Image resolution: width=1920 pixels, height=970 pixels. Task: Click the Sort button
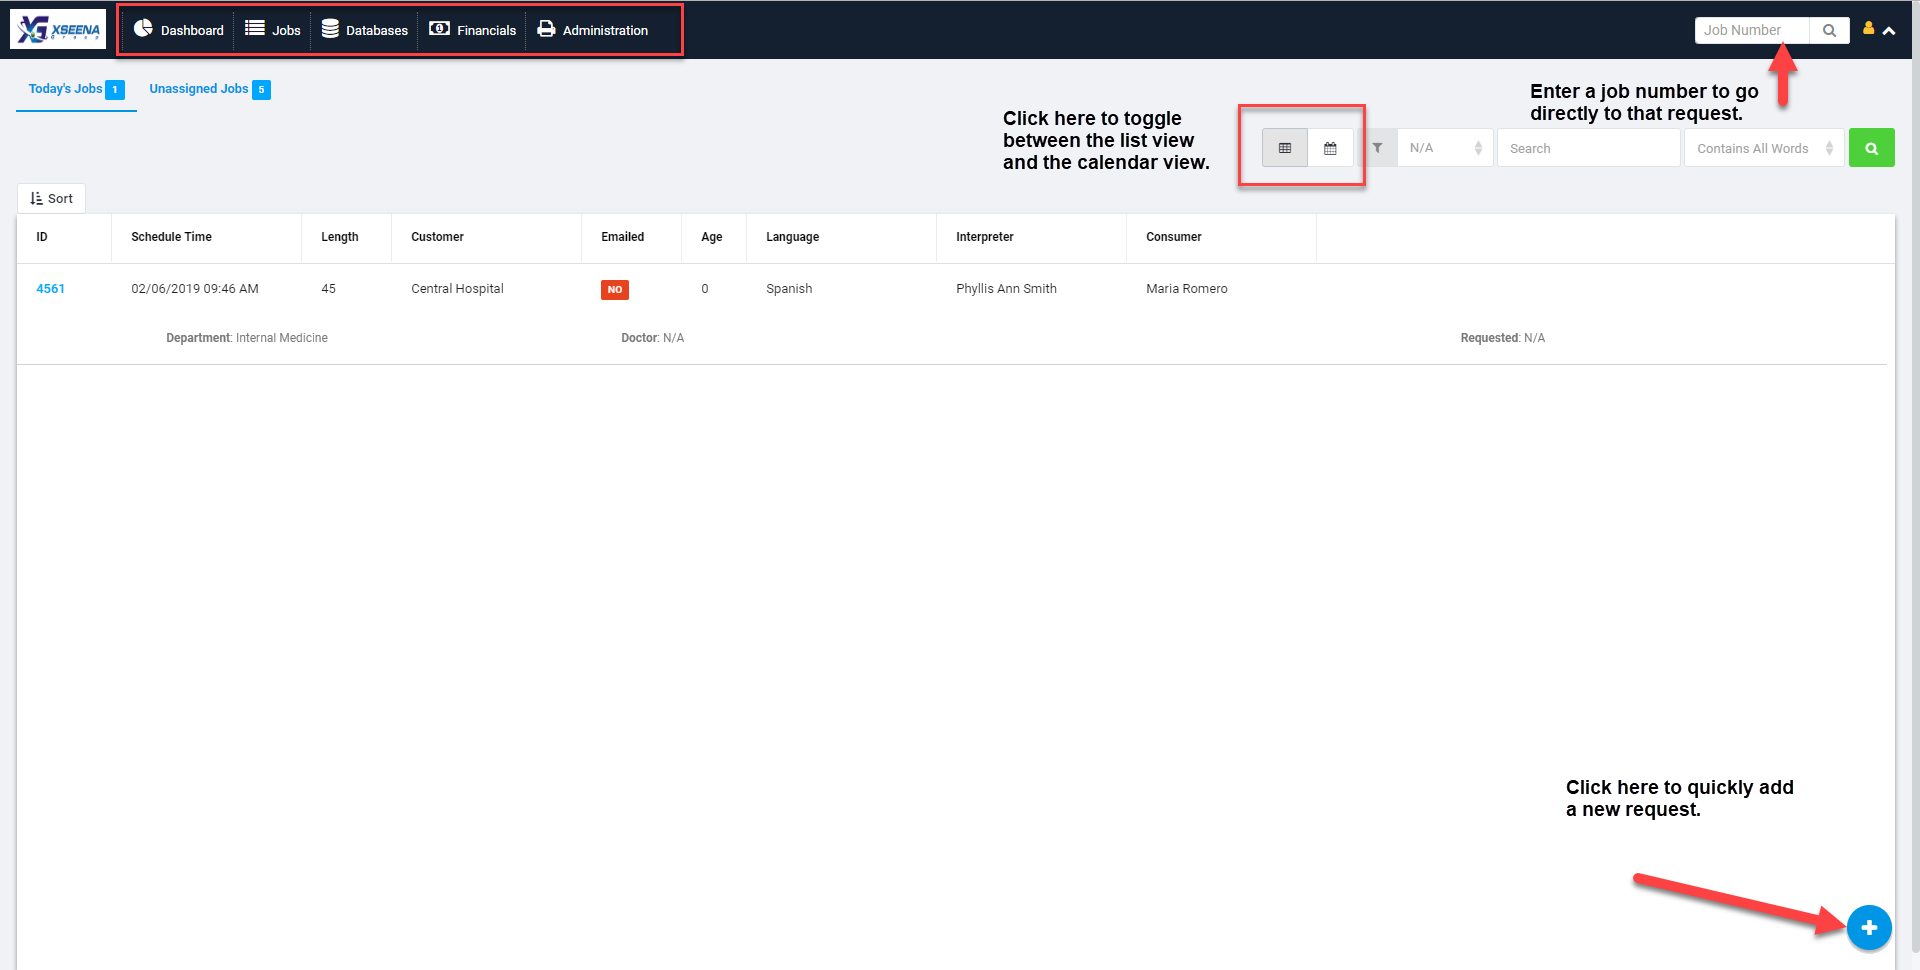click(x=52, y=198)
